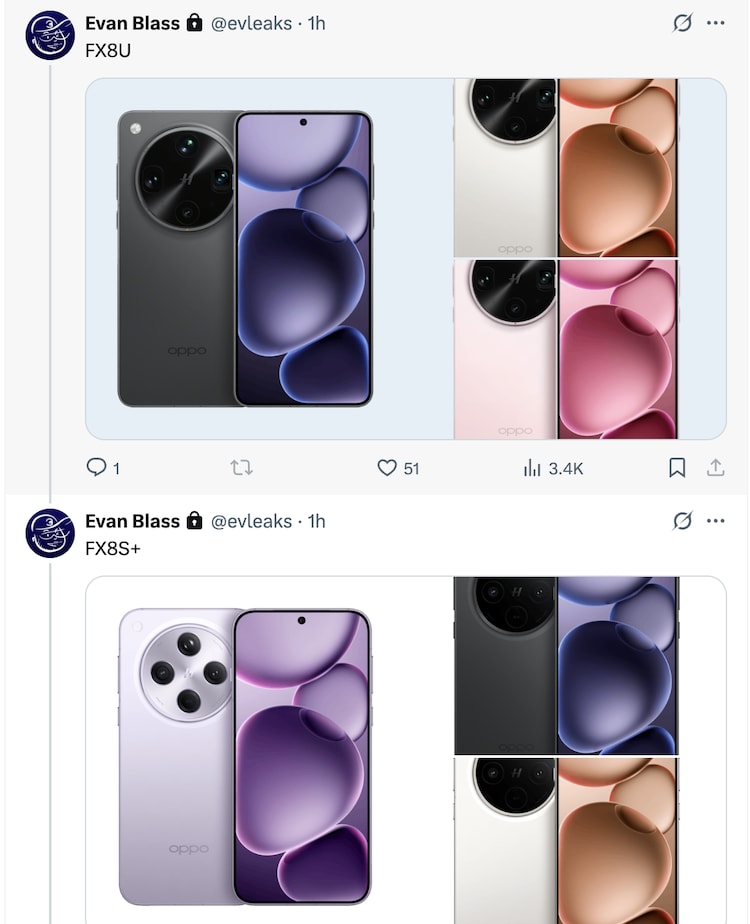The width and height of the screenshot is (750, 924).
Task: Open Evan Blass name on FX8U tweet
Action: 133,23
